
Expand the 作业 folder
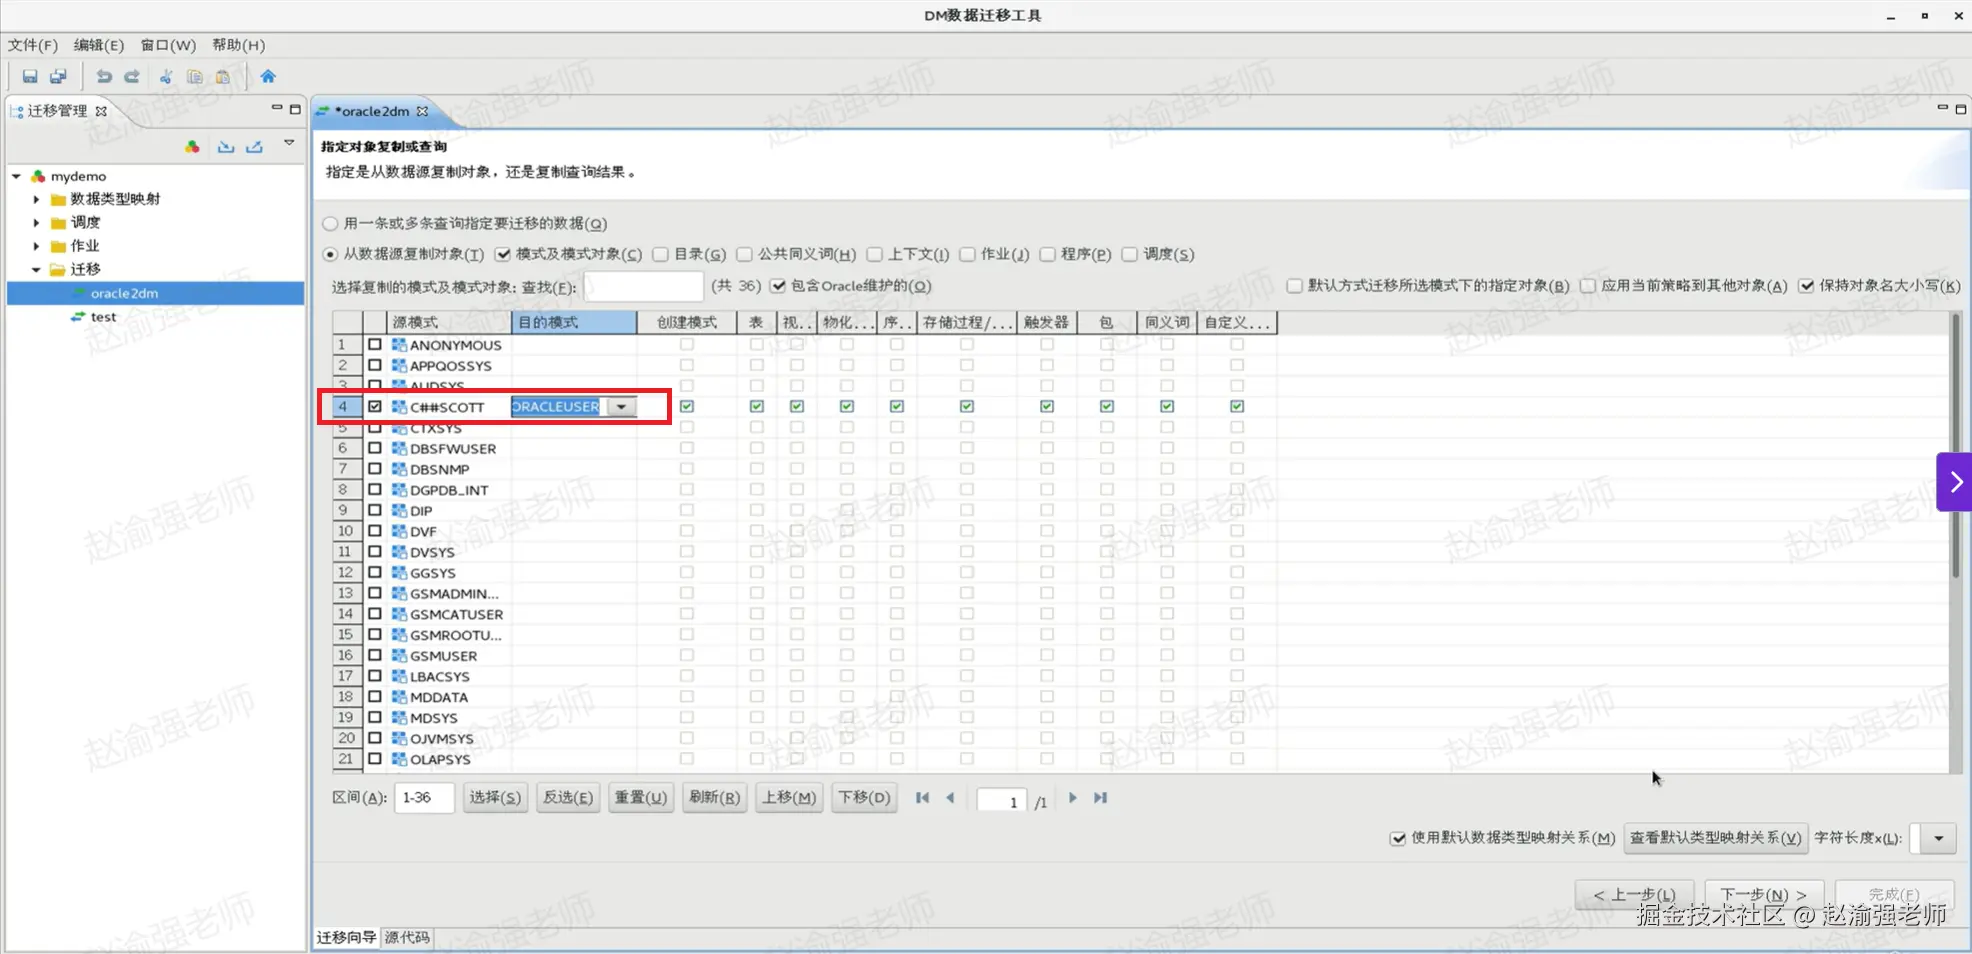click(36, 246)
